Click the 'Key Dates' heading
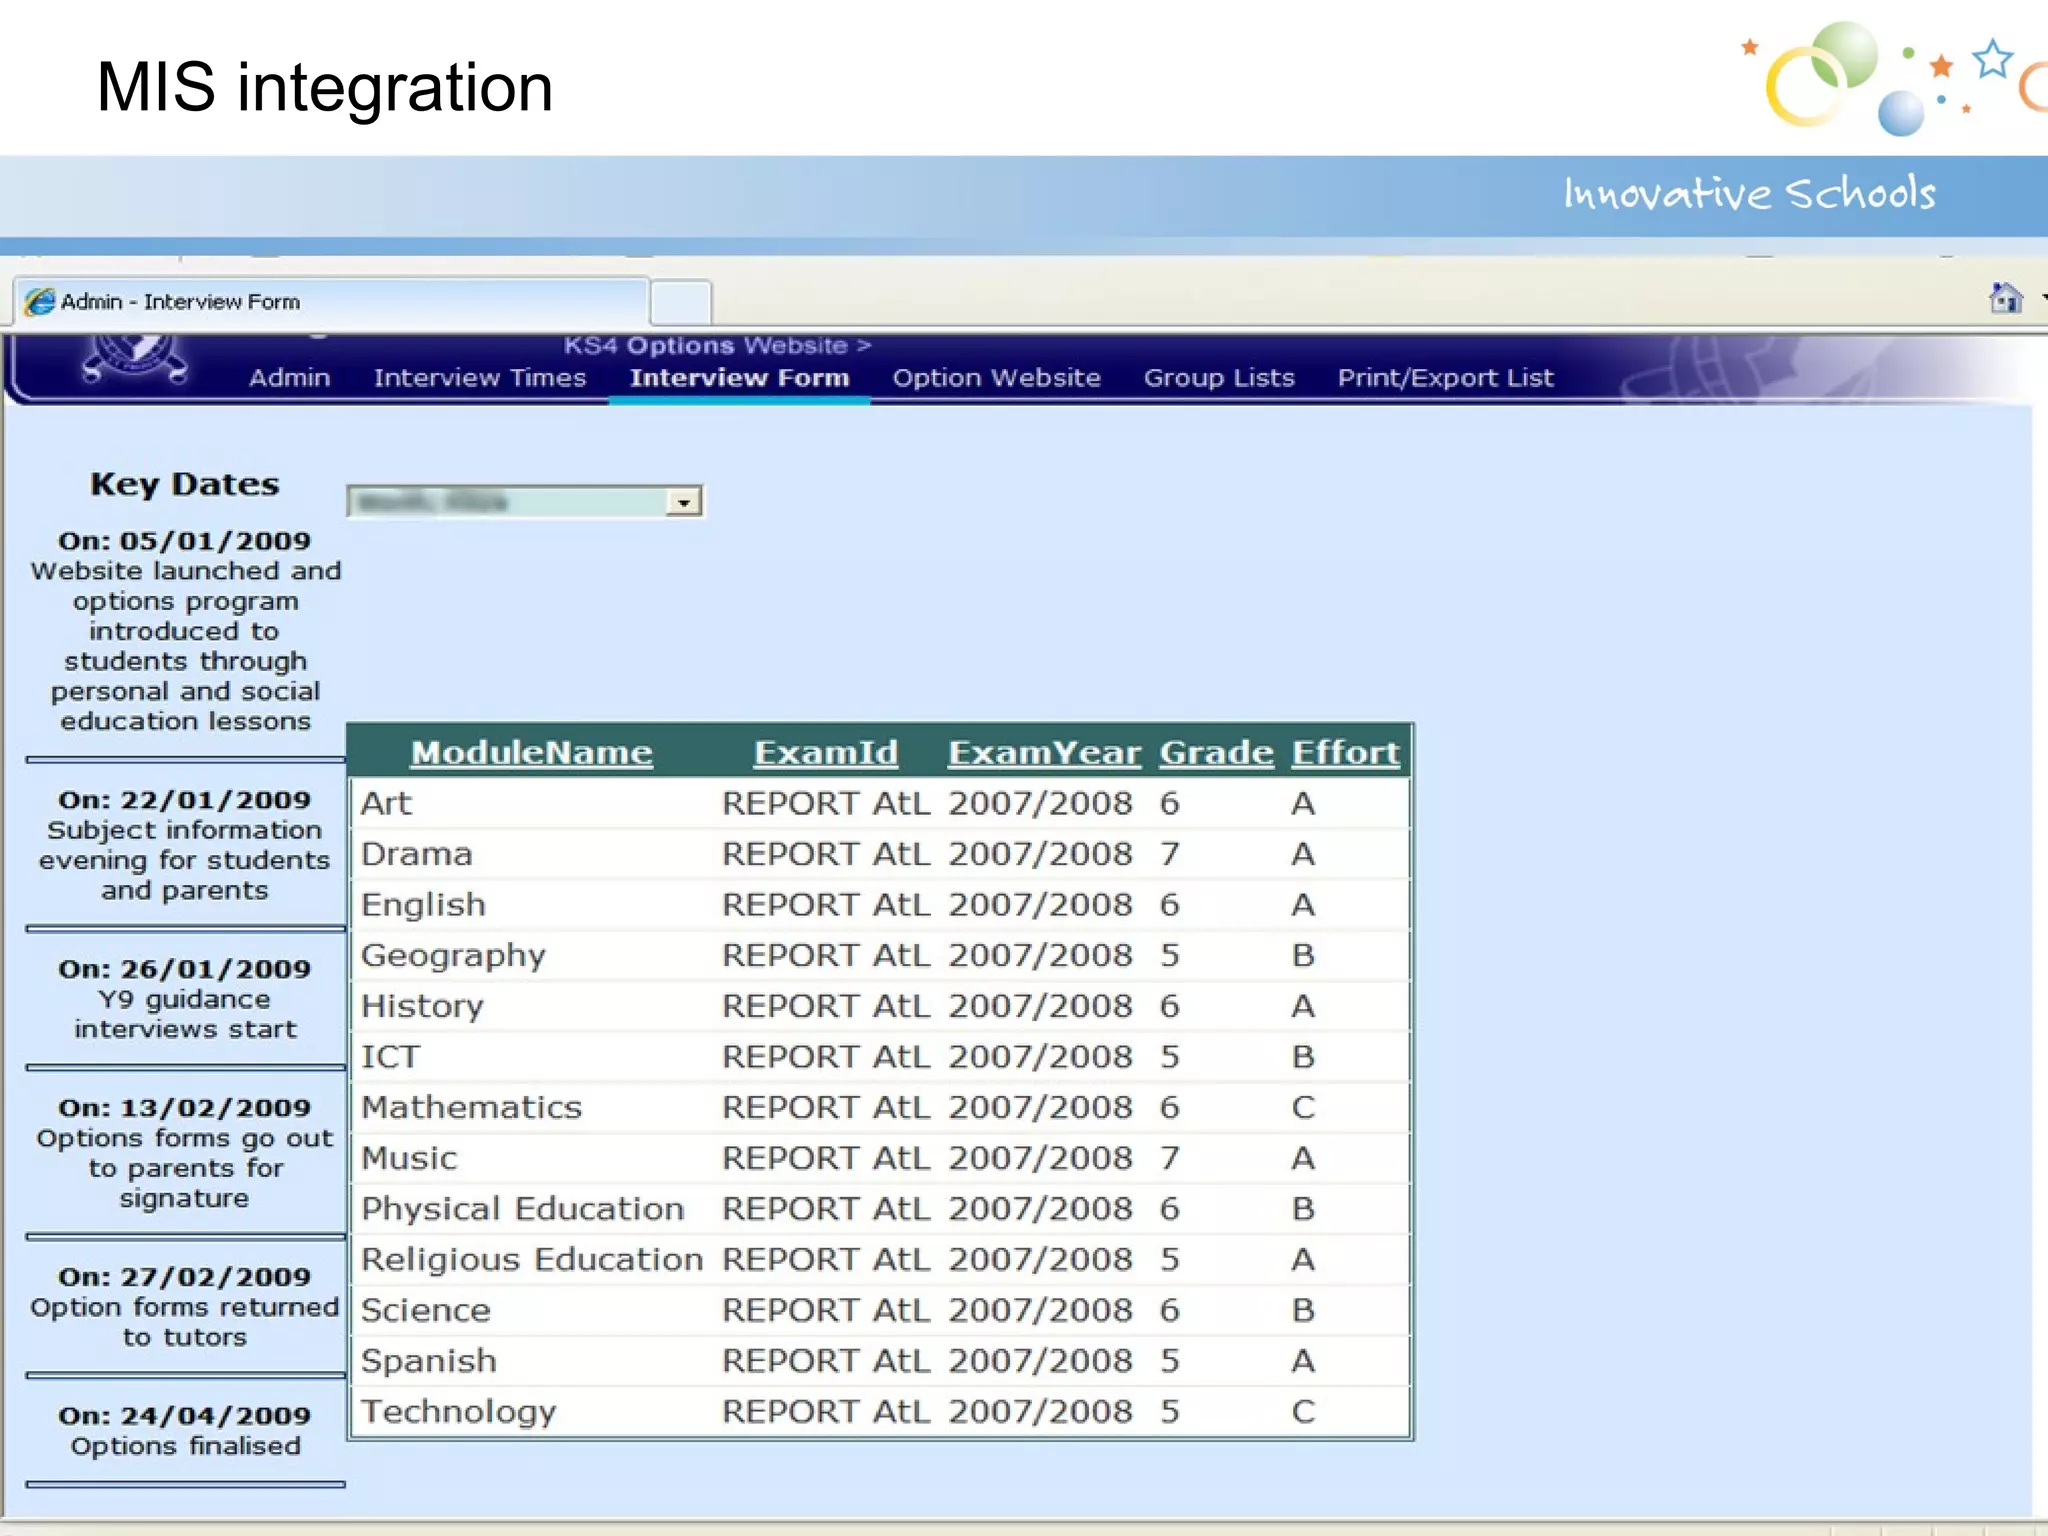Image resolution: width=2048 pixels, height=1536 pixels. (x=185, y=485)
